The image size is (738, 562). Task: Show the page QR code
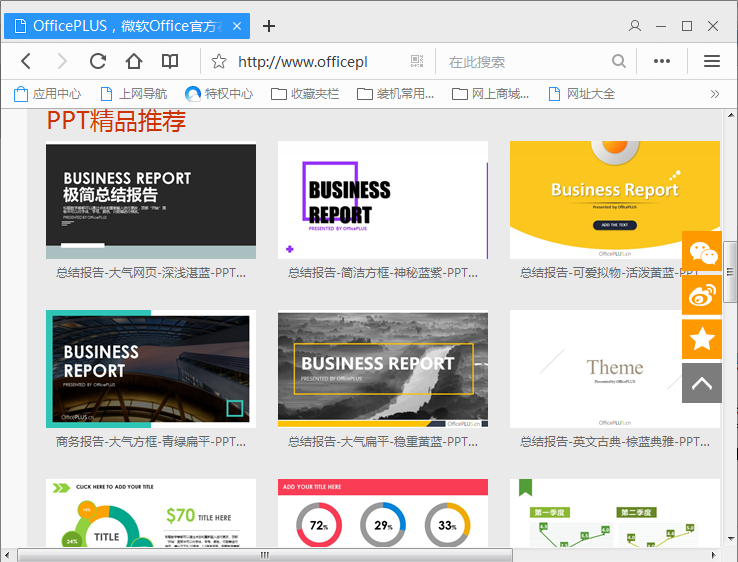(x=417, y=61)
